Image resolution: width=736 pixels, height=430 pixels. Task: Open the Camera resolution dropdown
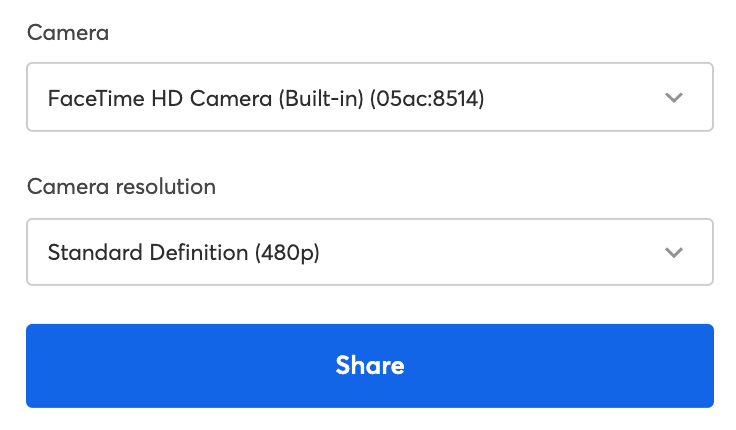click(x=370, y=252)
